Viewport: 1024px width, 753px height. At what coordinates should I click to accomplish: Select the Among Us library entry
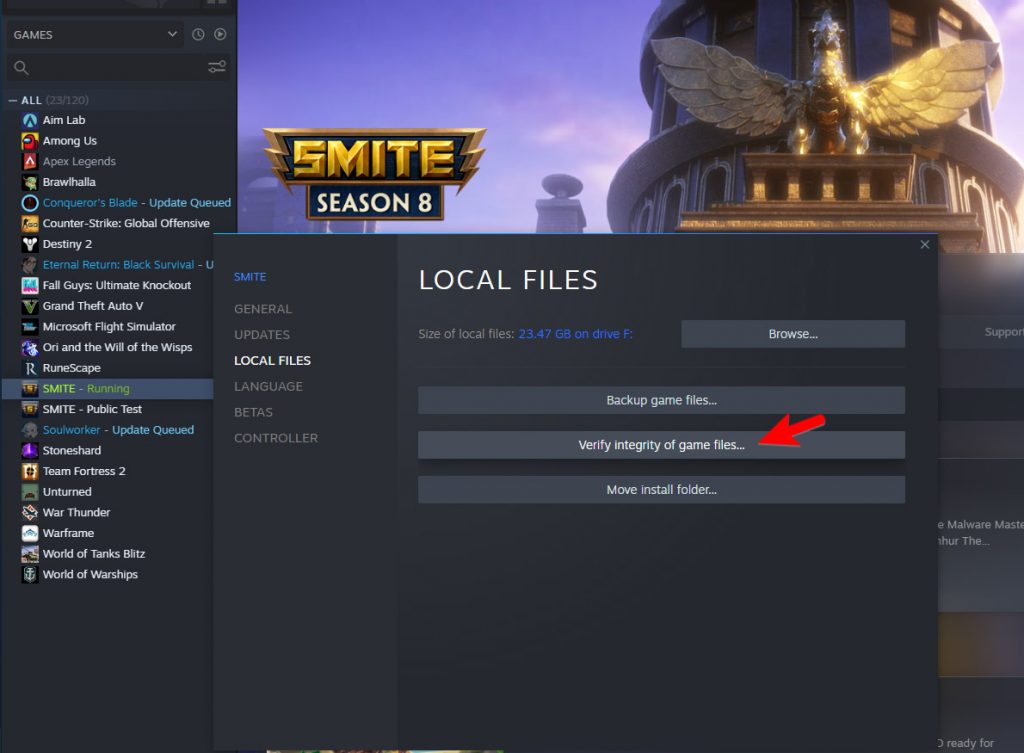pyautogui.click(x=70, y=140)
